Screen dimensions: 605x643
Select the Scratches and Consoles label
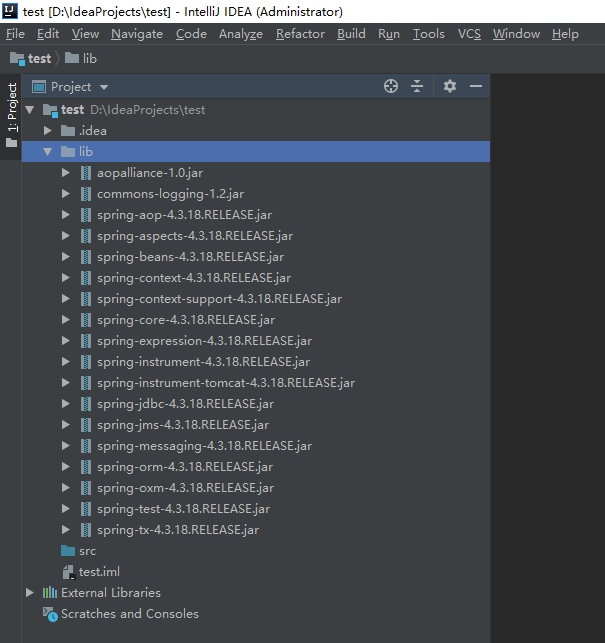pyautogui.click(x=130, y=614)
